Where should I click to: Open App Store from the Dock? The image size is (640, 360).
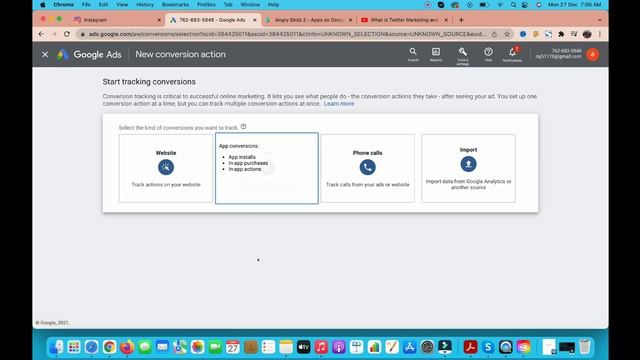click(x=409, y=347)
